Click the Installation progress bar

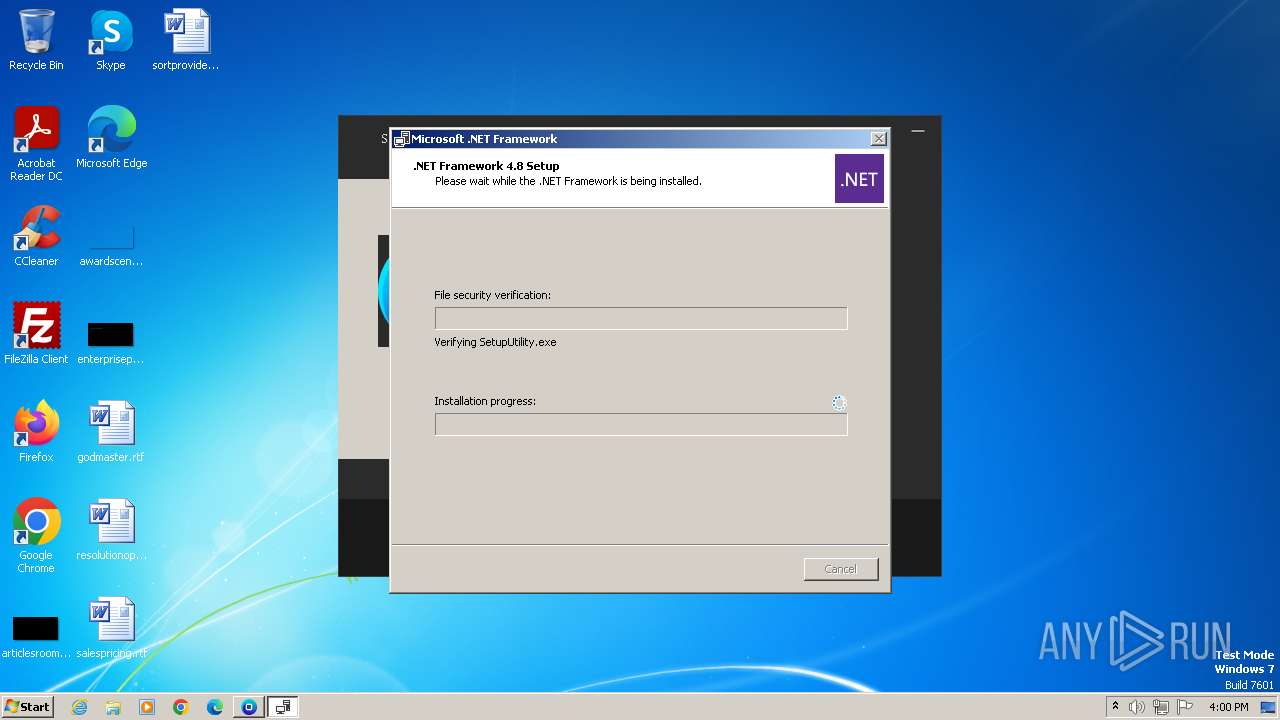point(641,424)
